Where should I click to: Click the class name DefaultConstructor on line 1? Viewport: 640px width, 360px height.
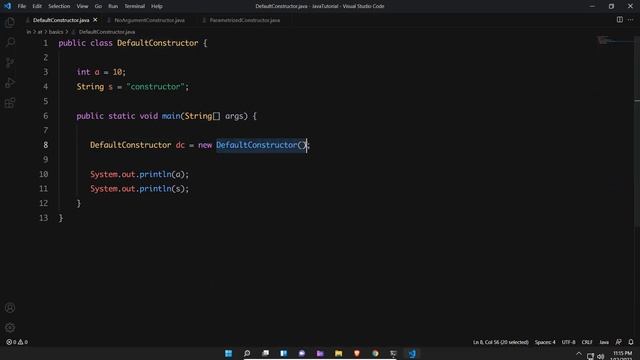[158, 43]
